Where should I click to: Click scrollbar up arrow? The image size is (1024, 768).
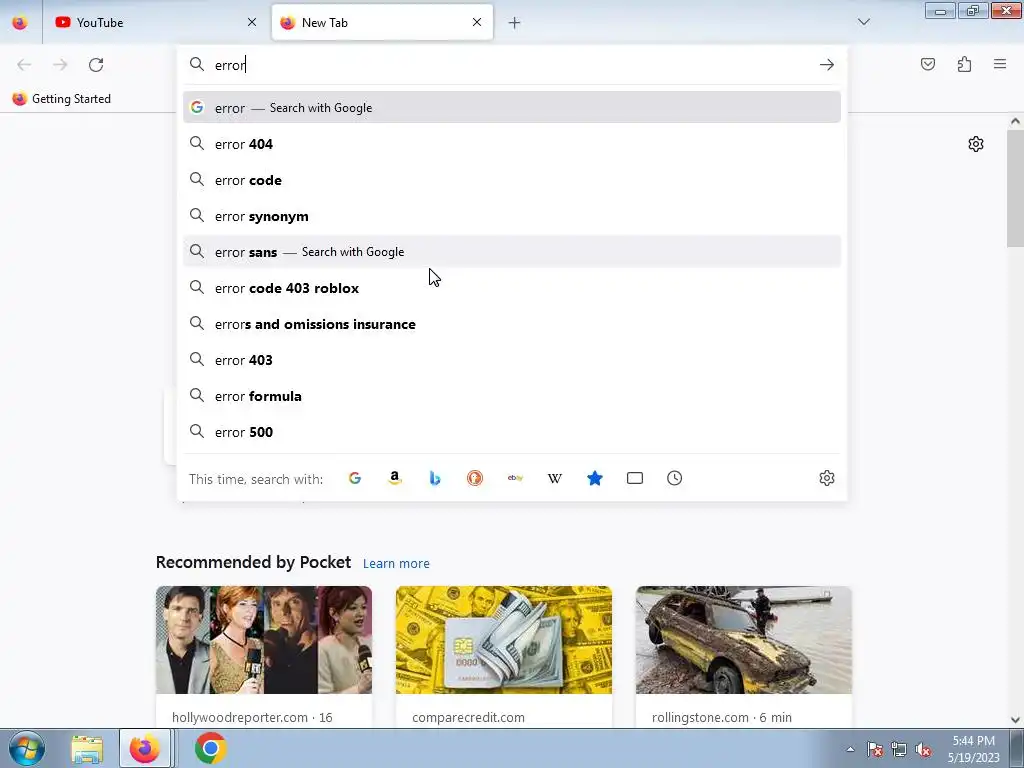tap(1015, 121)
